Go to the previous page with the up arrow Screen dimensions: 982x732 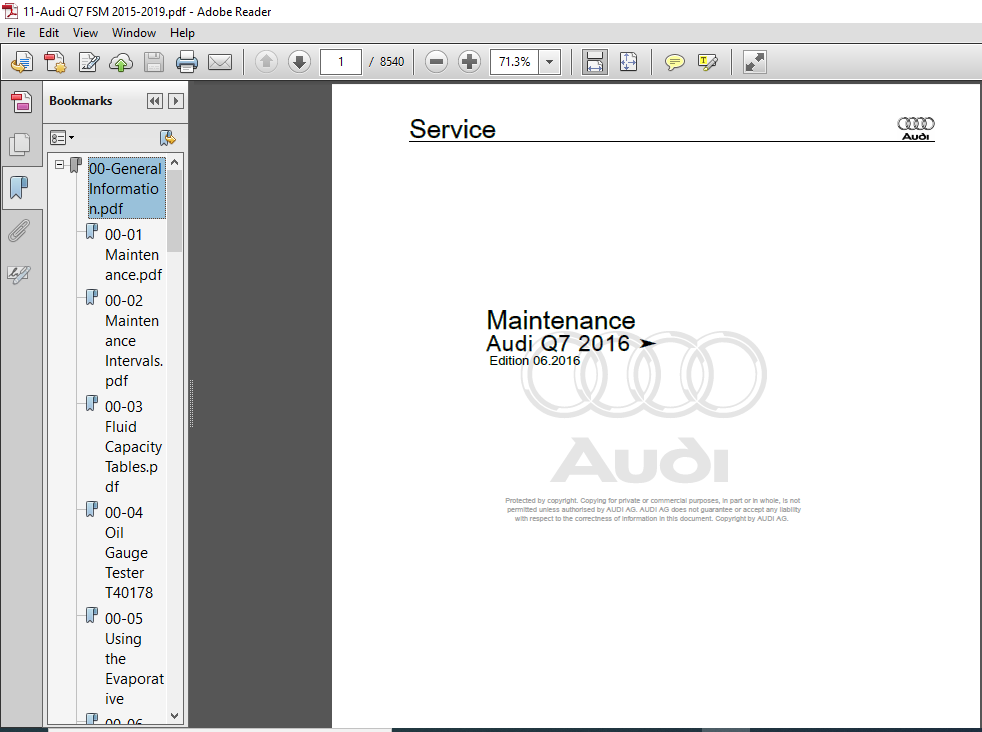pyautogui.click(x=266, y=62)
